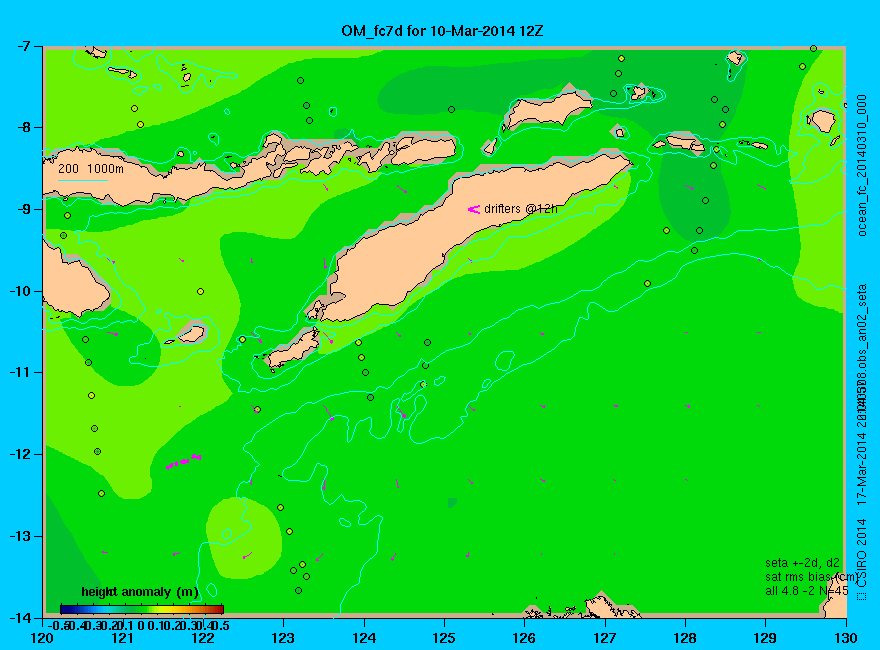The width and height of the screenshot is (880, 650).
Task: Click the 120 longitude axis label
Action: (43, 638)
